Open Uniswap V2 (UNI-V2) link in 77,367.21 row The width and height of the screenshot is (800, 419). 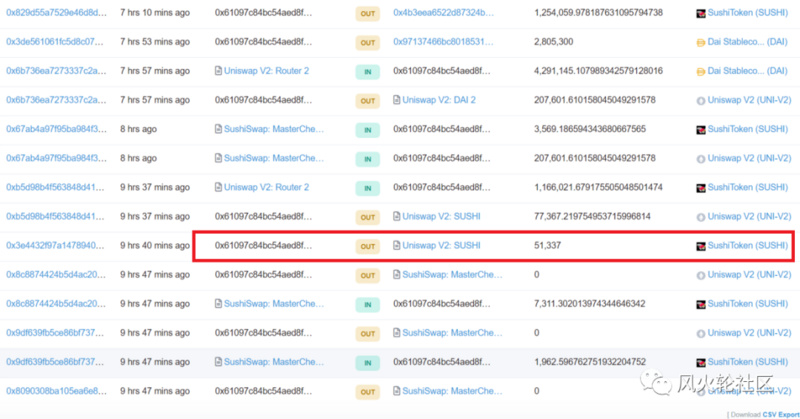click(x=749, y=216)
